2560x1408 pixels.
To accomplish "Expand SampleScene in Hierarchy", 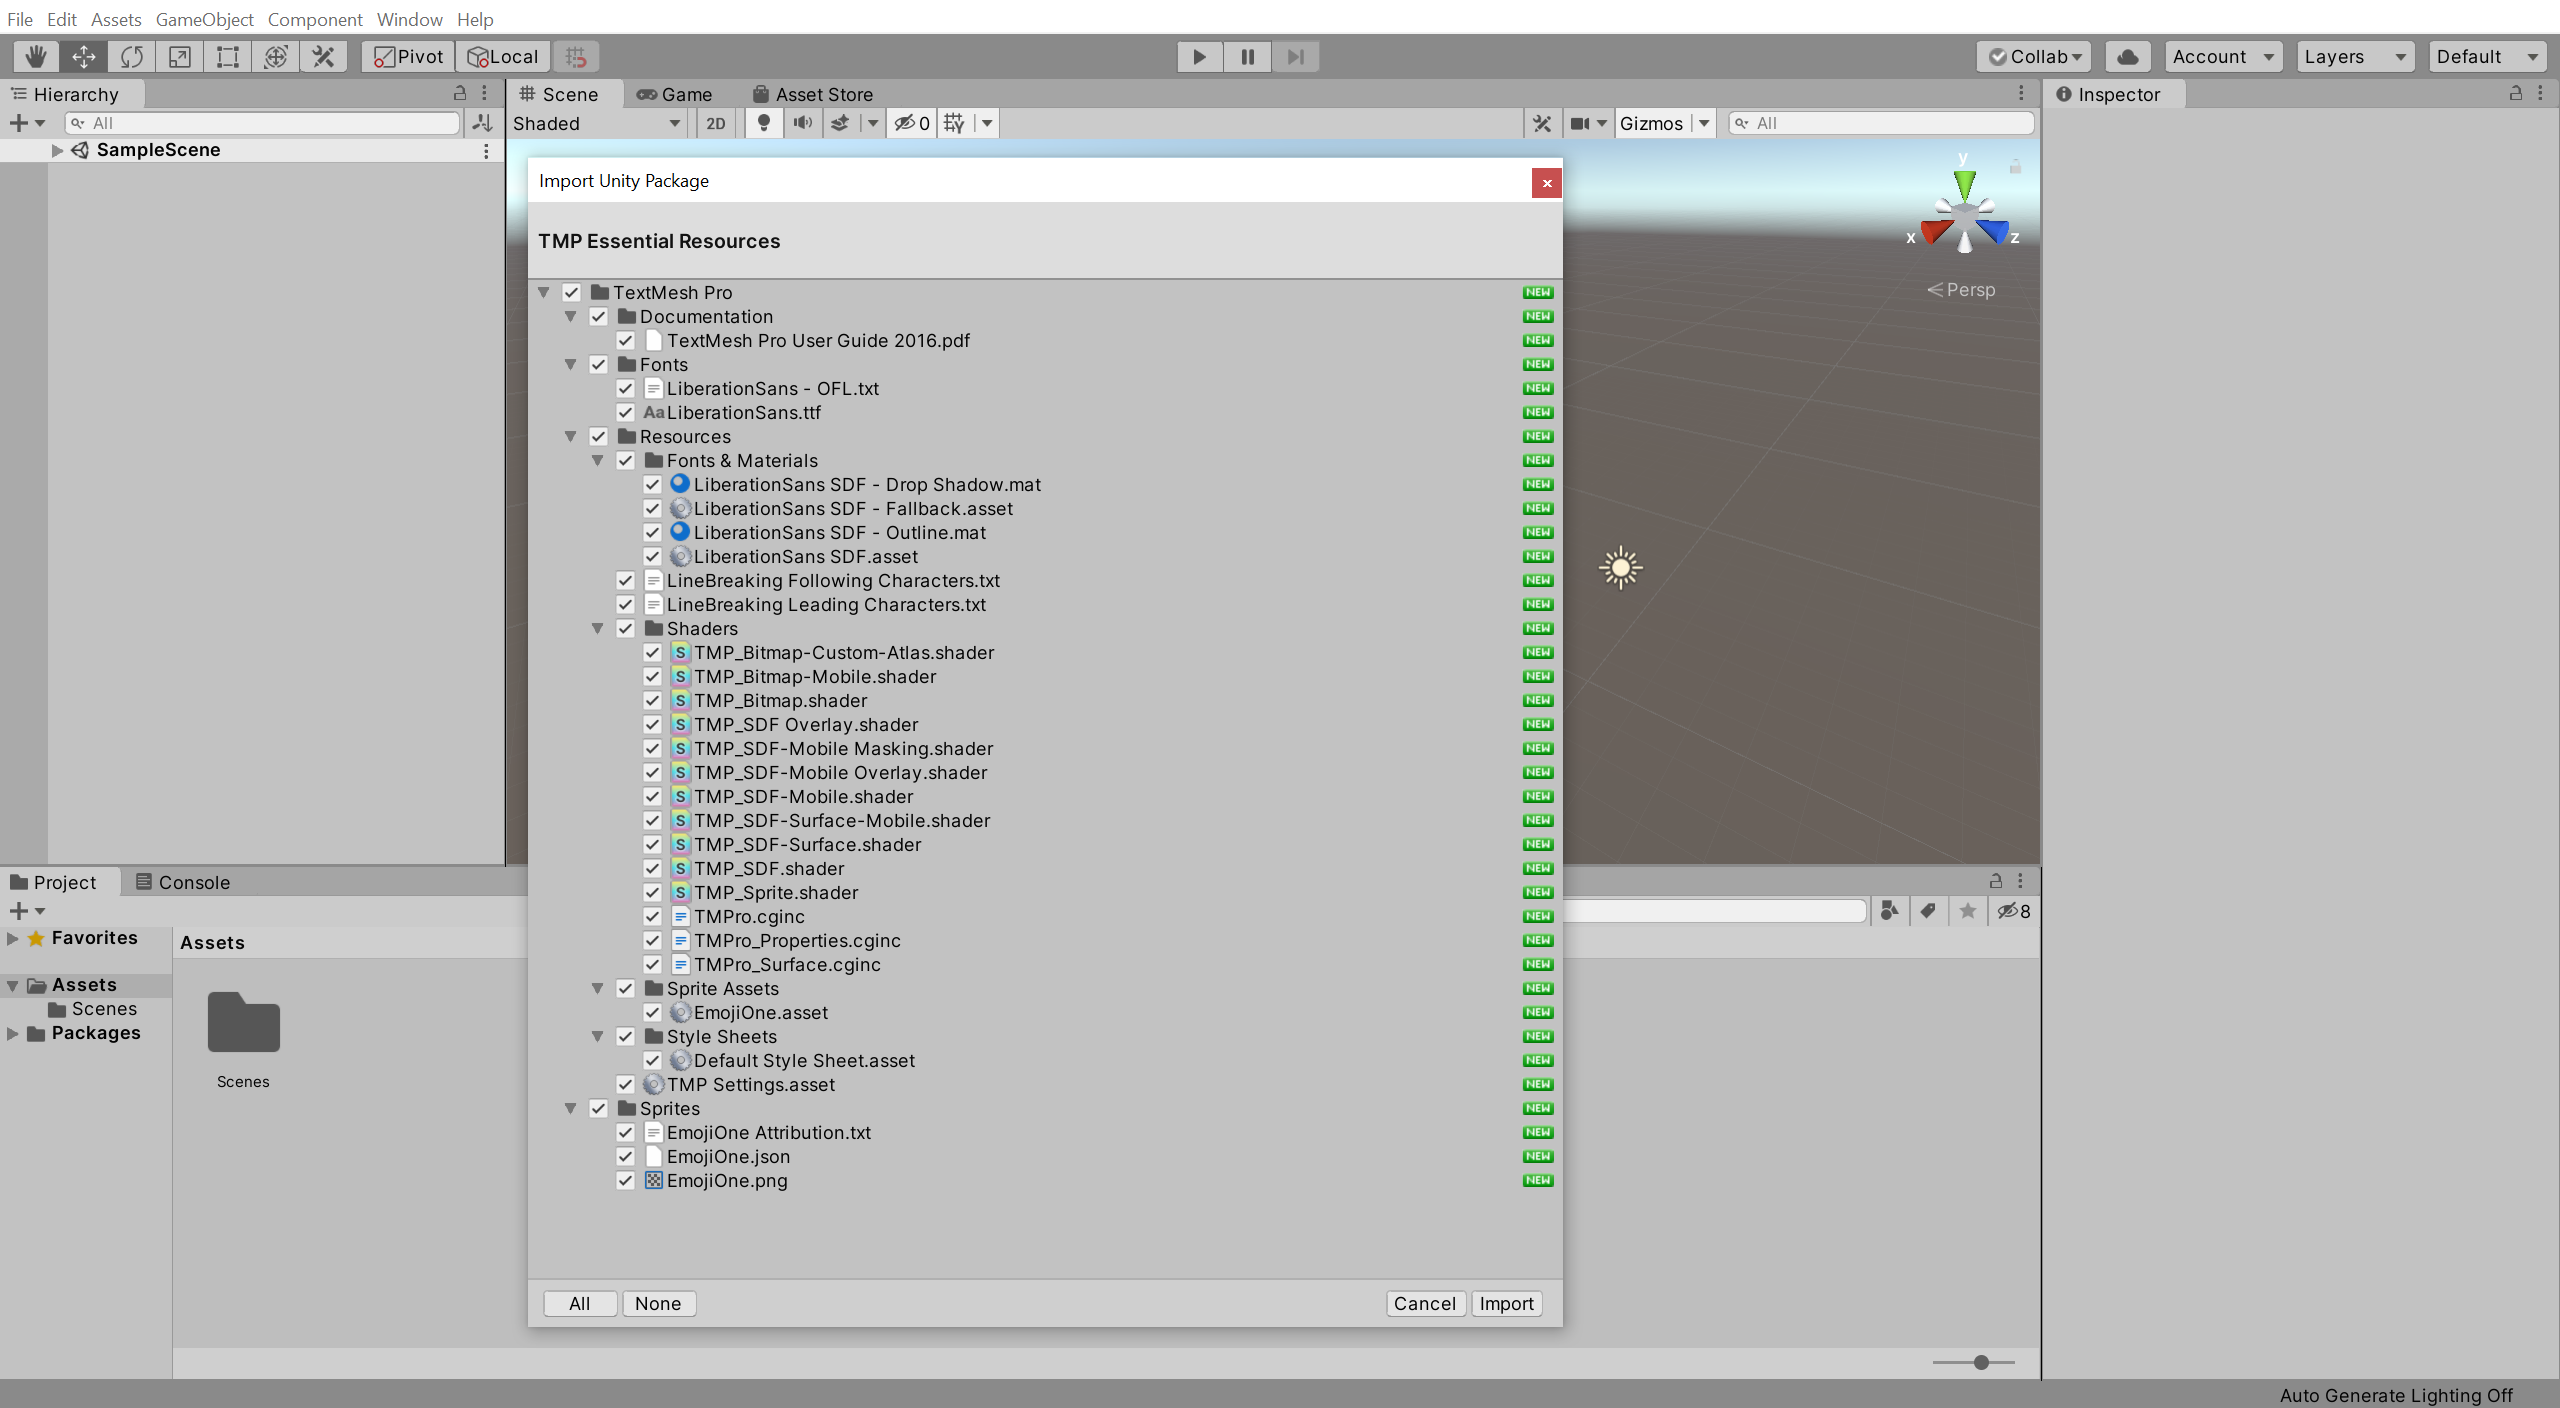I will (x=57, y=150).
